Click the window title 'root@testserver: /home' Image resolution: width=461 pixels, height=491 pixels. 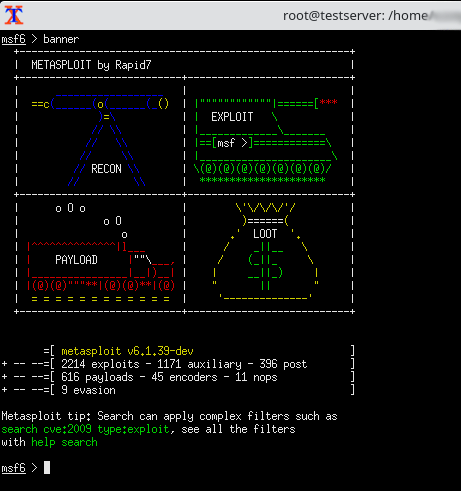click(x=355, y=16)
